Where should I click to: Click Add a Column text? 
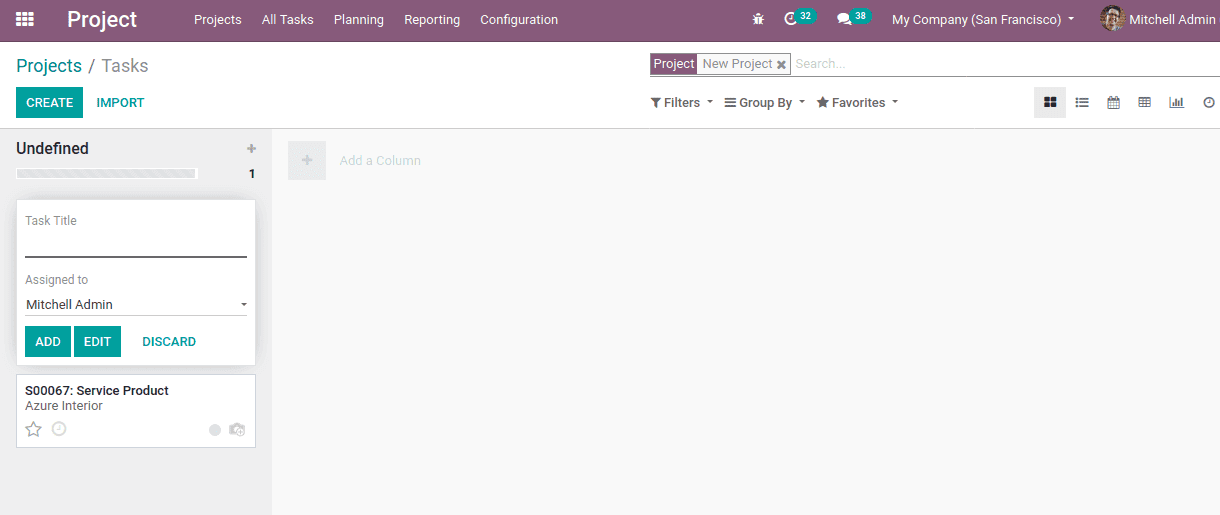[380, 160]
